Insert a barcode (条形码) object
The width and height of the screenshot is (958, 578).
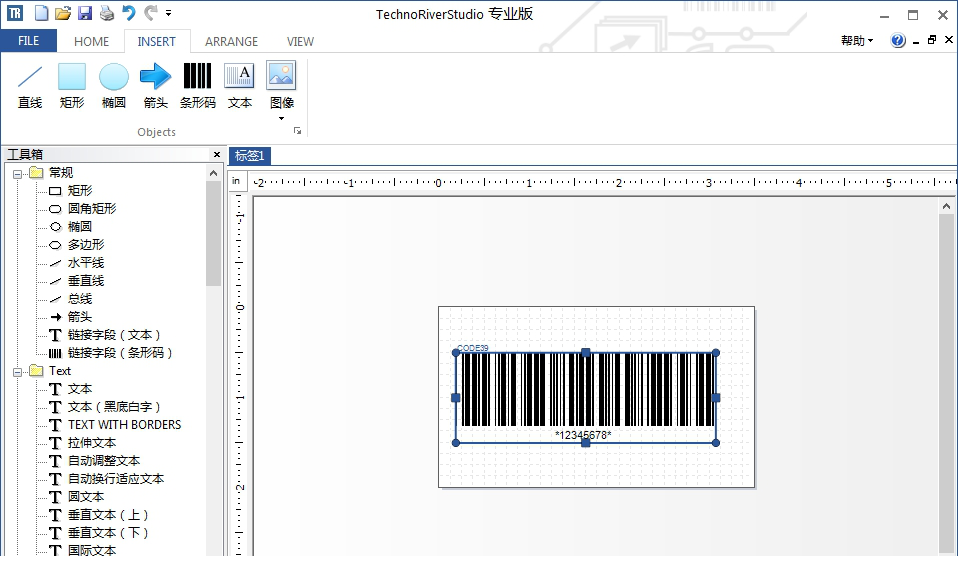[x=197, y=86]
